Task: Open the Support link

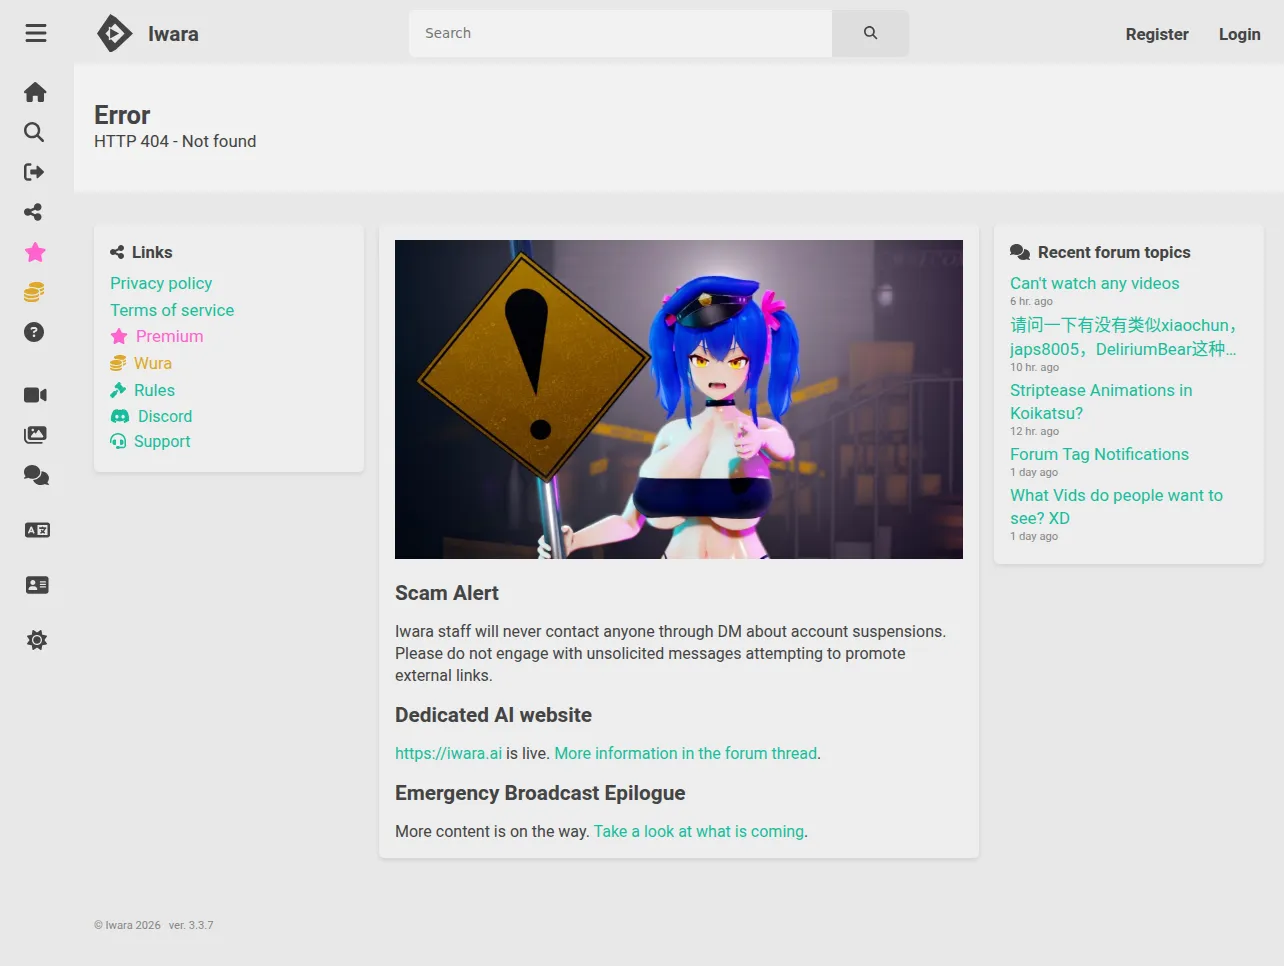Action: coord(150,441)
